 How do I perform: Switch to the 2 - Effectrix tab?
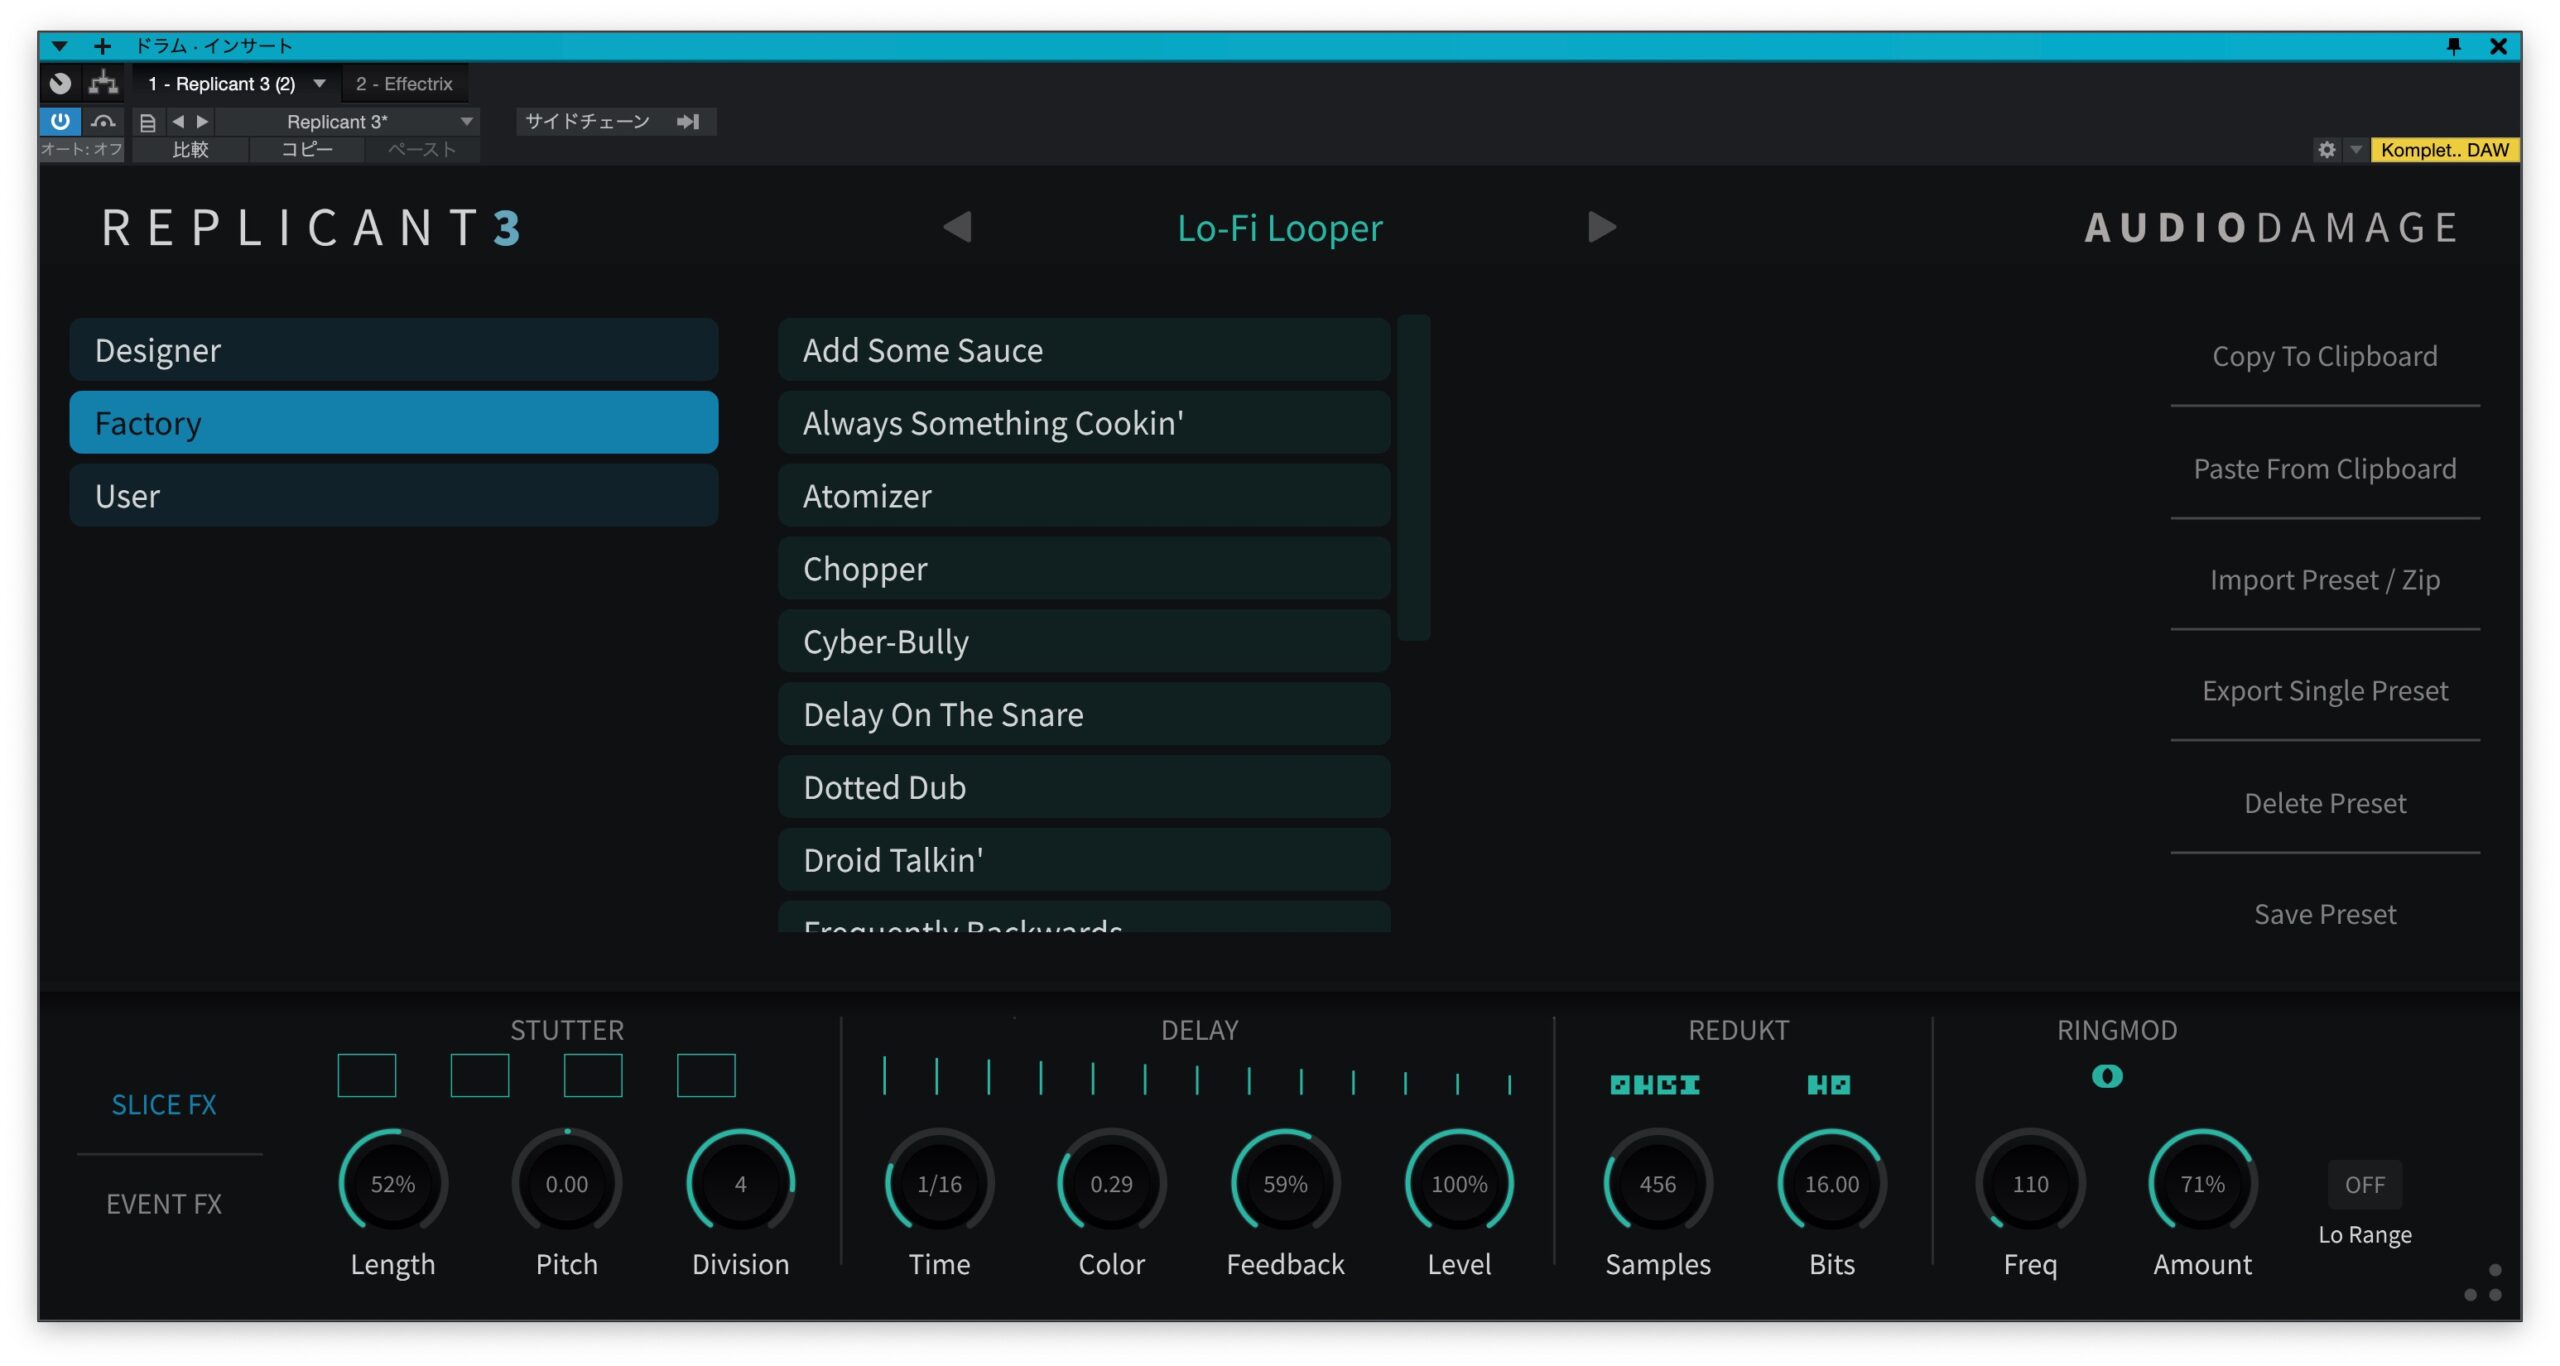pyautogui.click(x=405, y=83)
